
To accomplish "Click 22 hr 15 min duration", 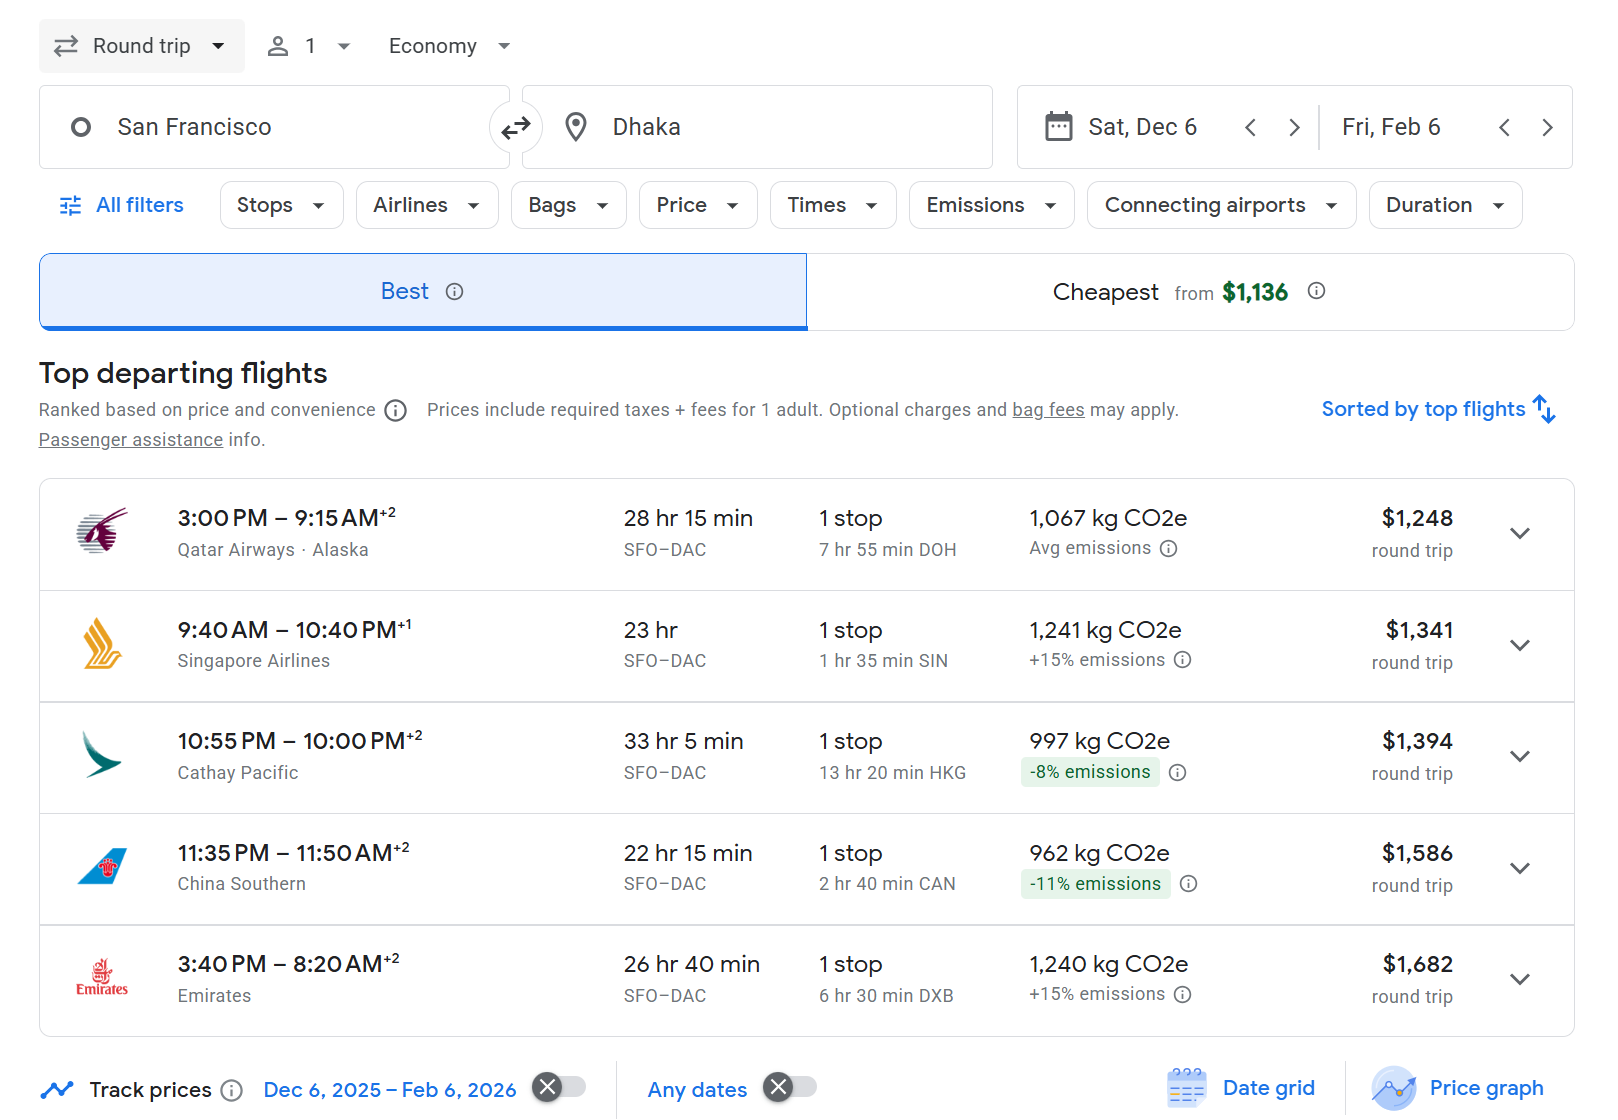I will [x=688, y=853].
